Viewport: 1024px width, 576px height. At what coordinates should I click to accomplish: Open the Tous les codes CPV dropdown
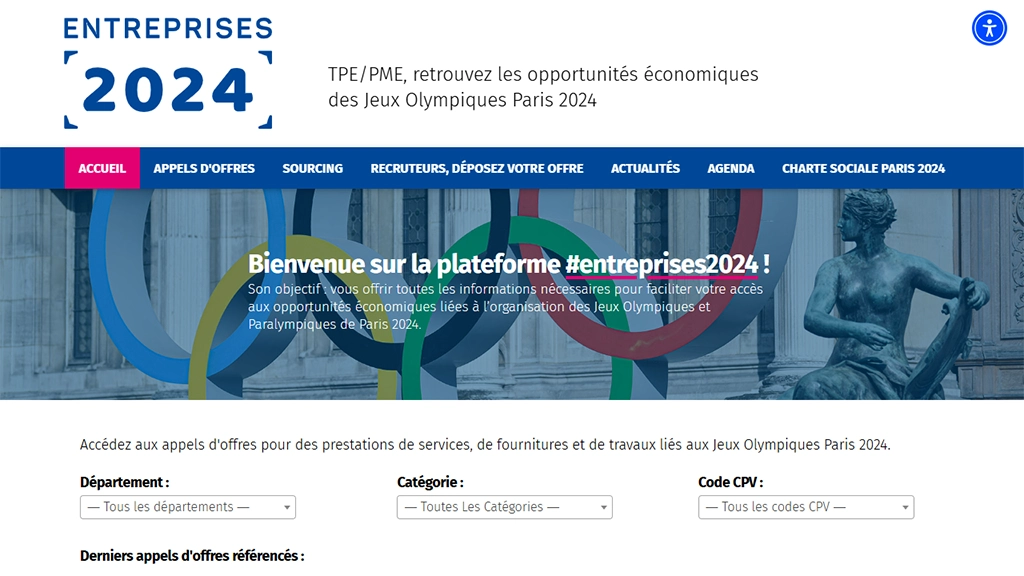tap(805, 507)
